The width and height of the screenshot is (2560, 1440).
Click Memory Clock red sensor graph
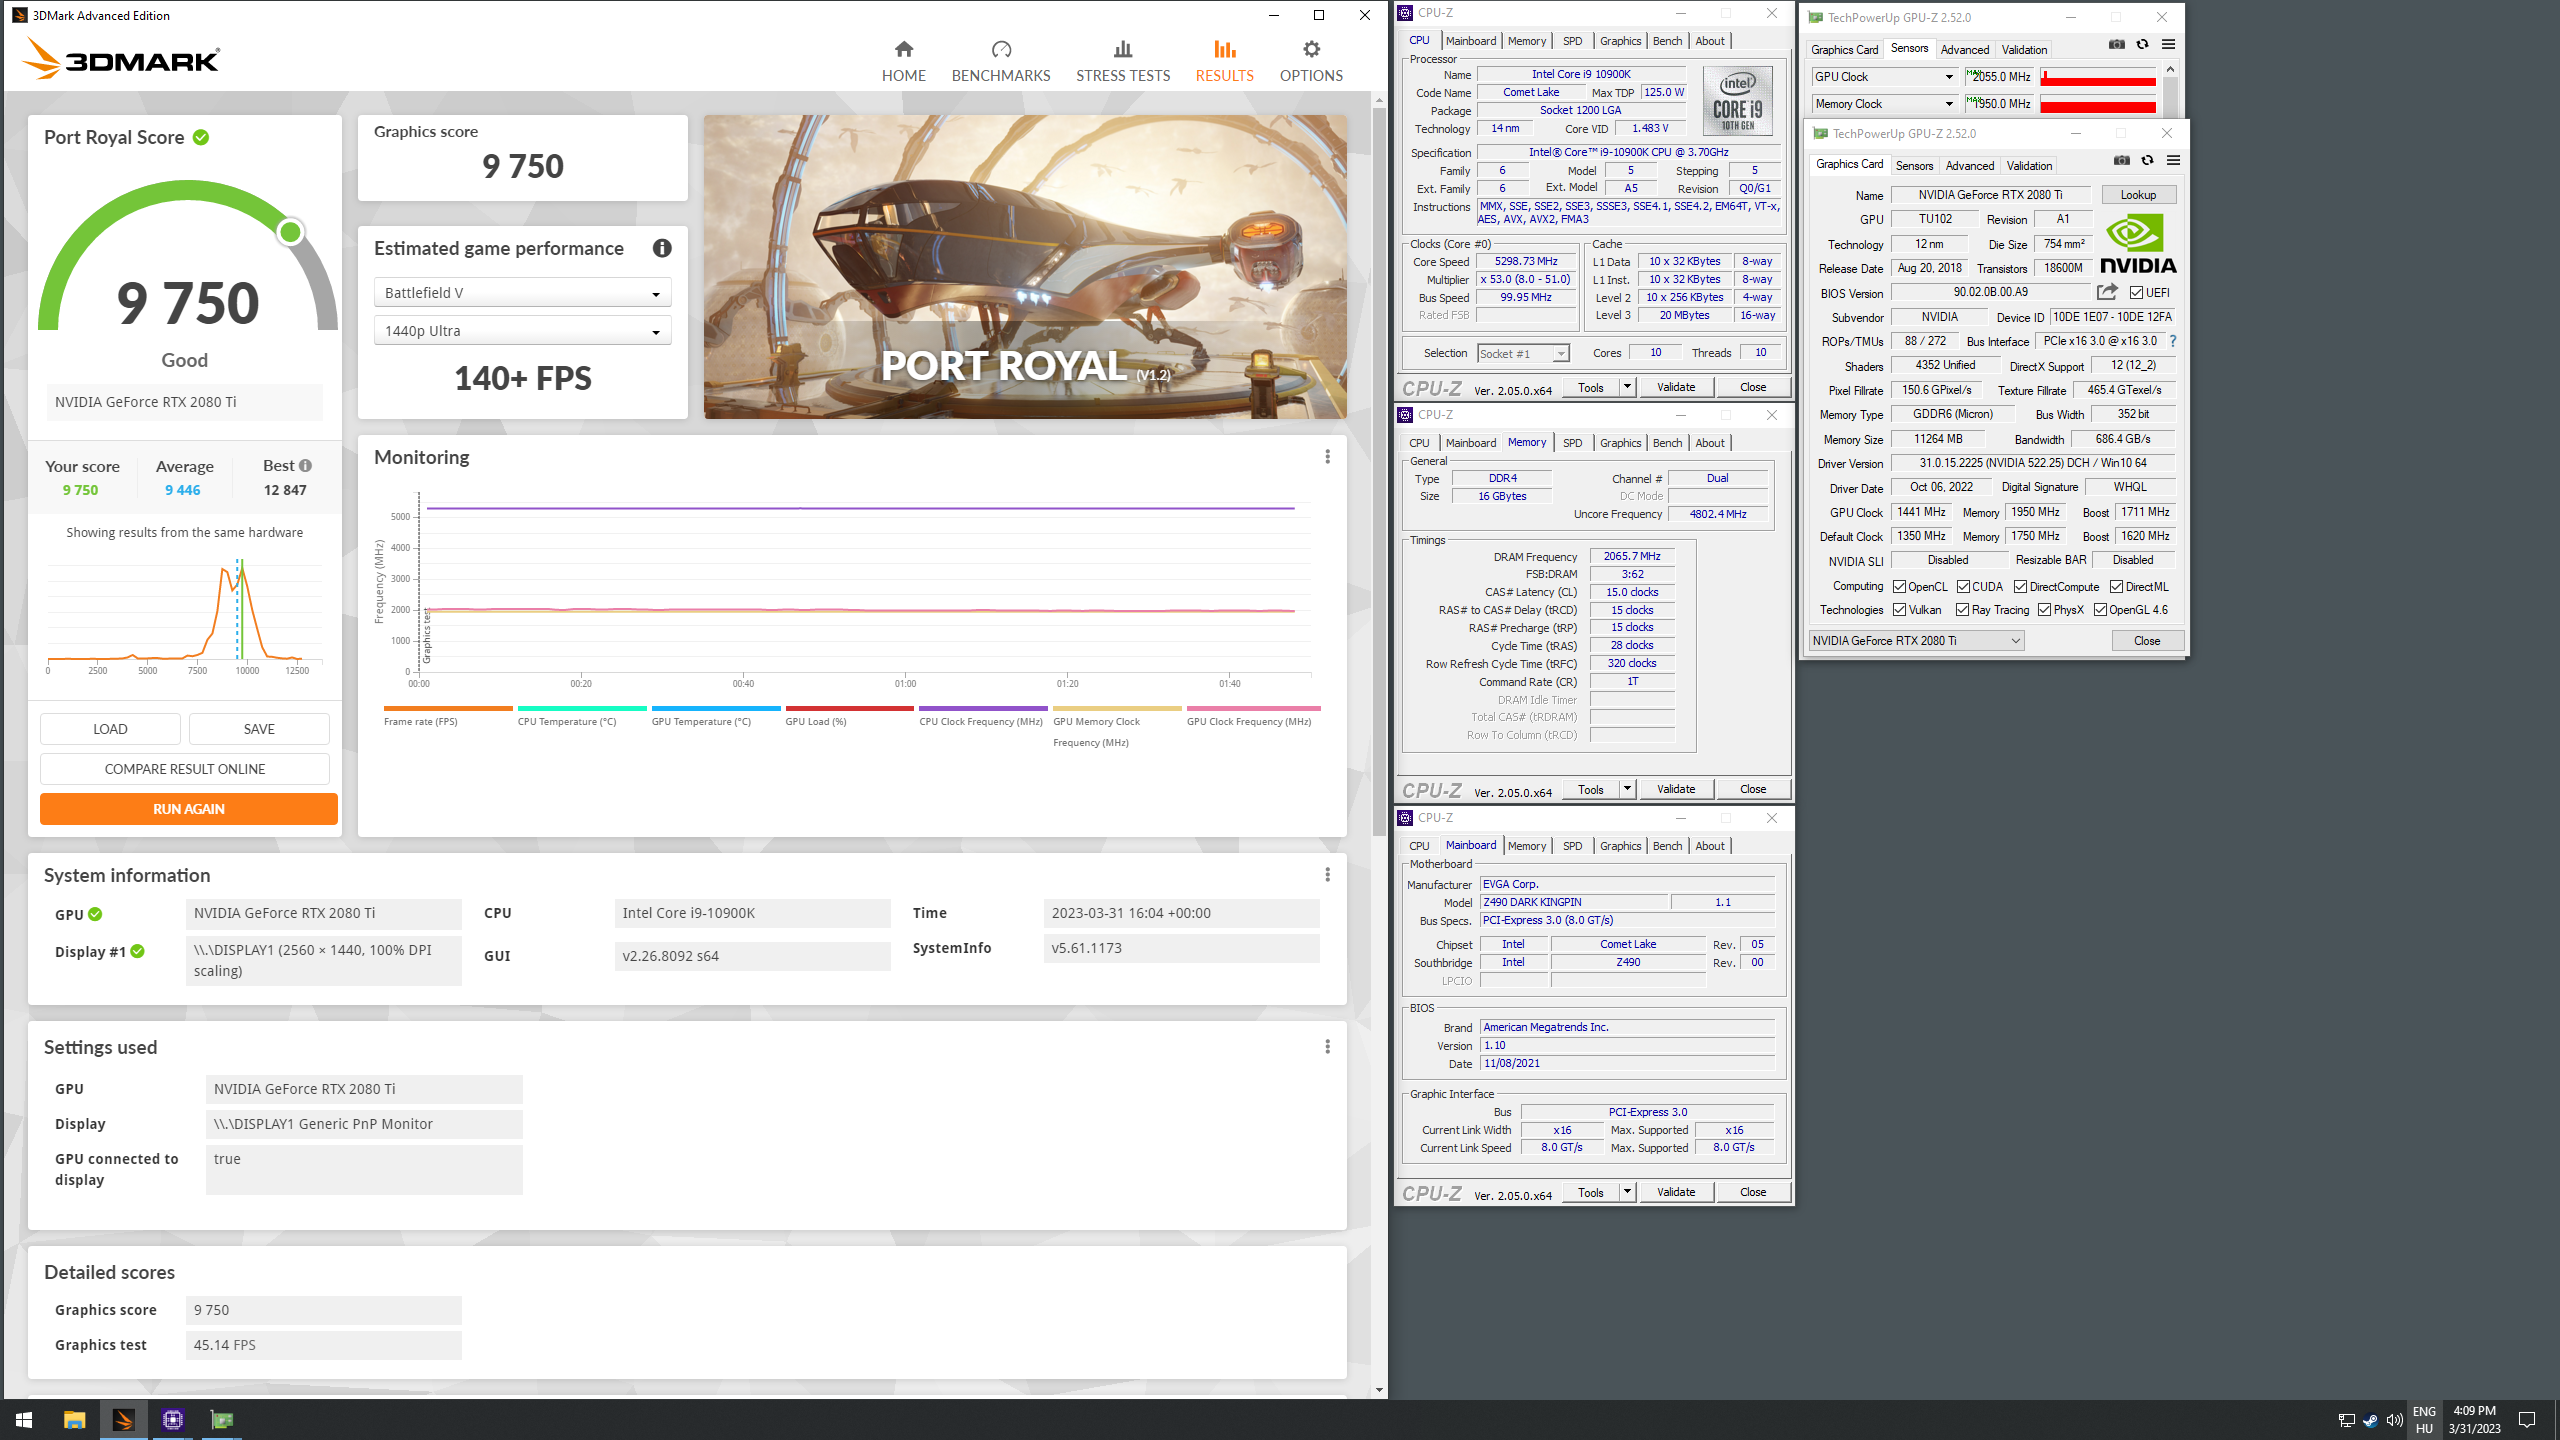coord(2097,104)
